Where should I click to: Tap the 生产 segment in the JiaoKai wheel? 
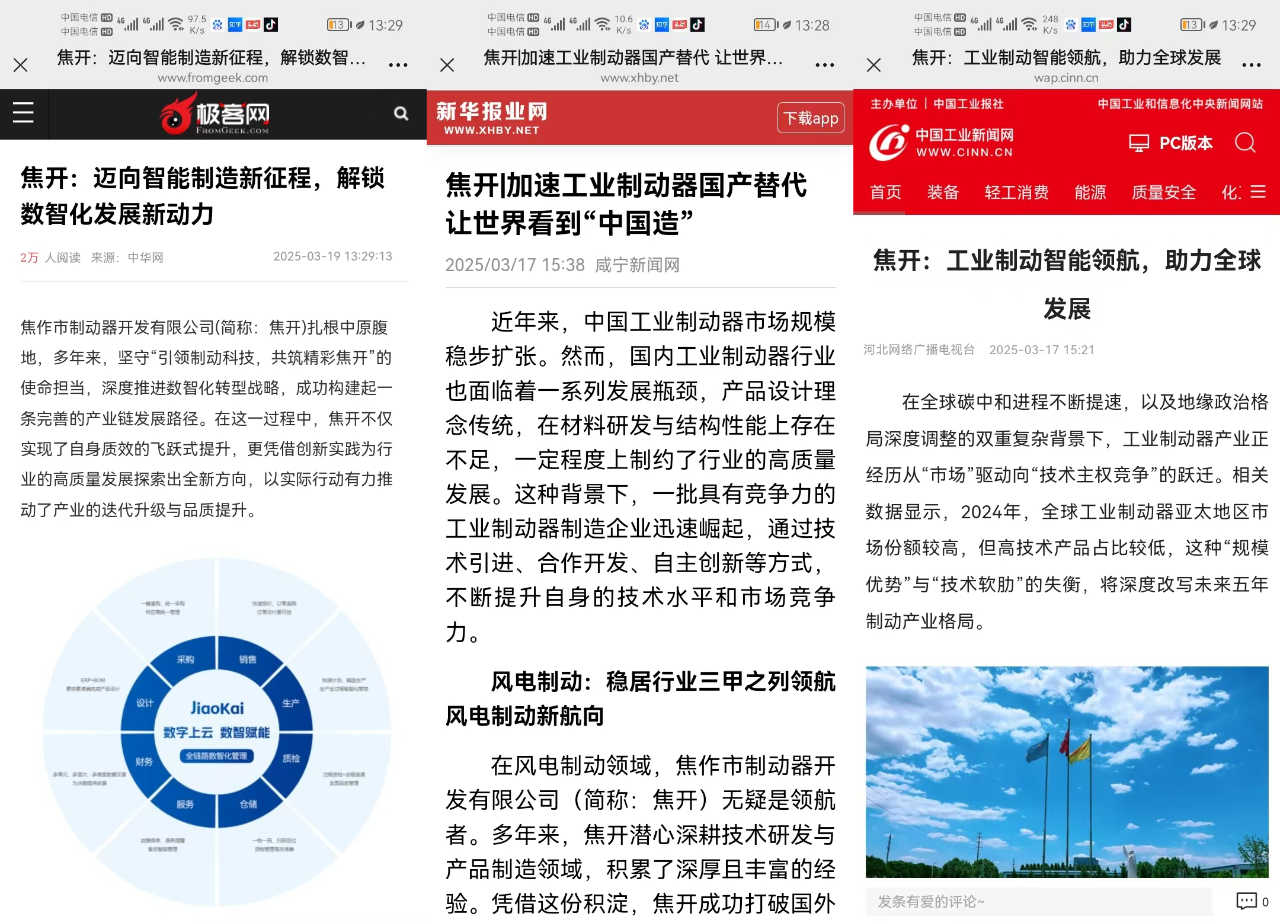pyautogui.click(x=290, y=703)
